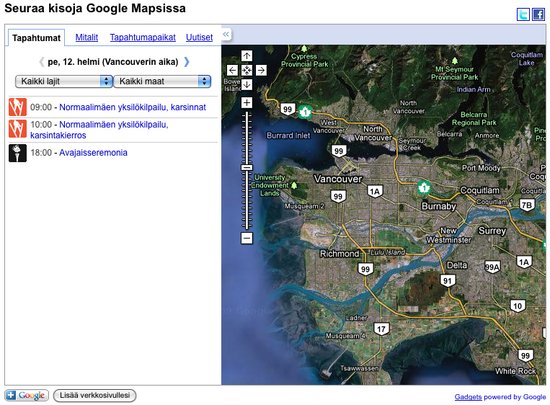Go to next day arrow
The width and height of the screenshot is (550, 405).
point(187,62)
